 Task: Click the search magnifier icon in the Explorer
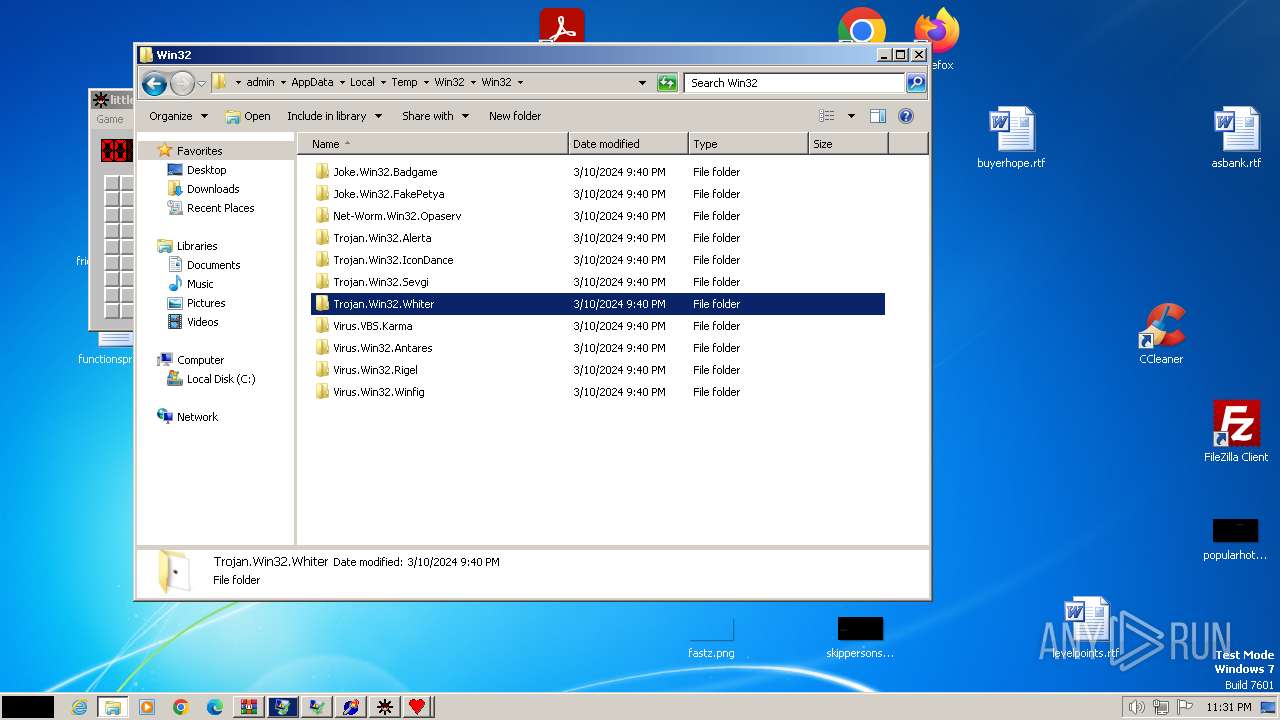[x=916, y=83]
